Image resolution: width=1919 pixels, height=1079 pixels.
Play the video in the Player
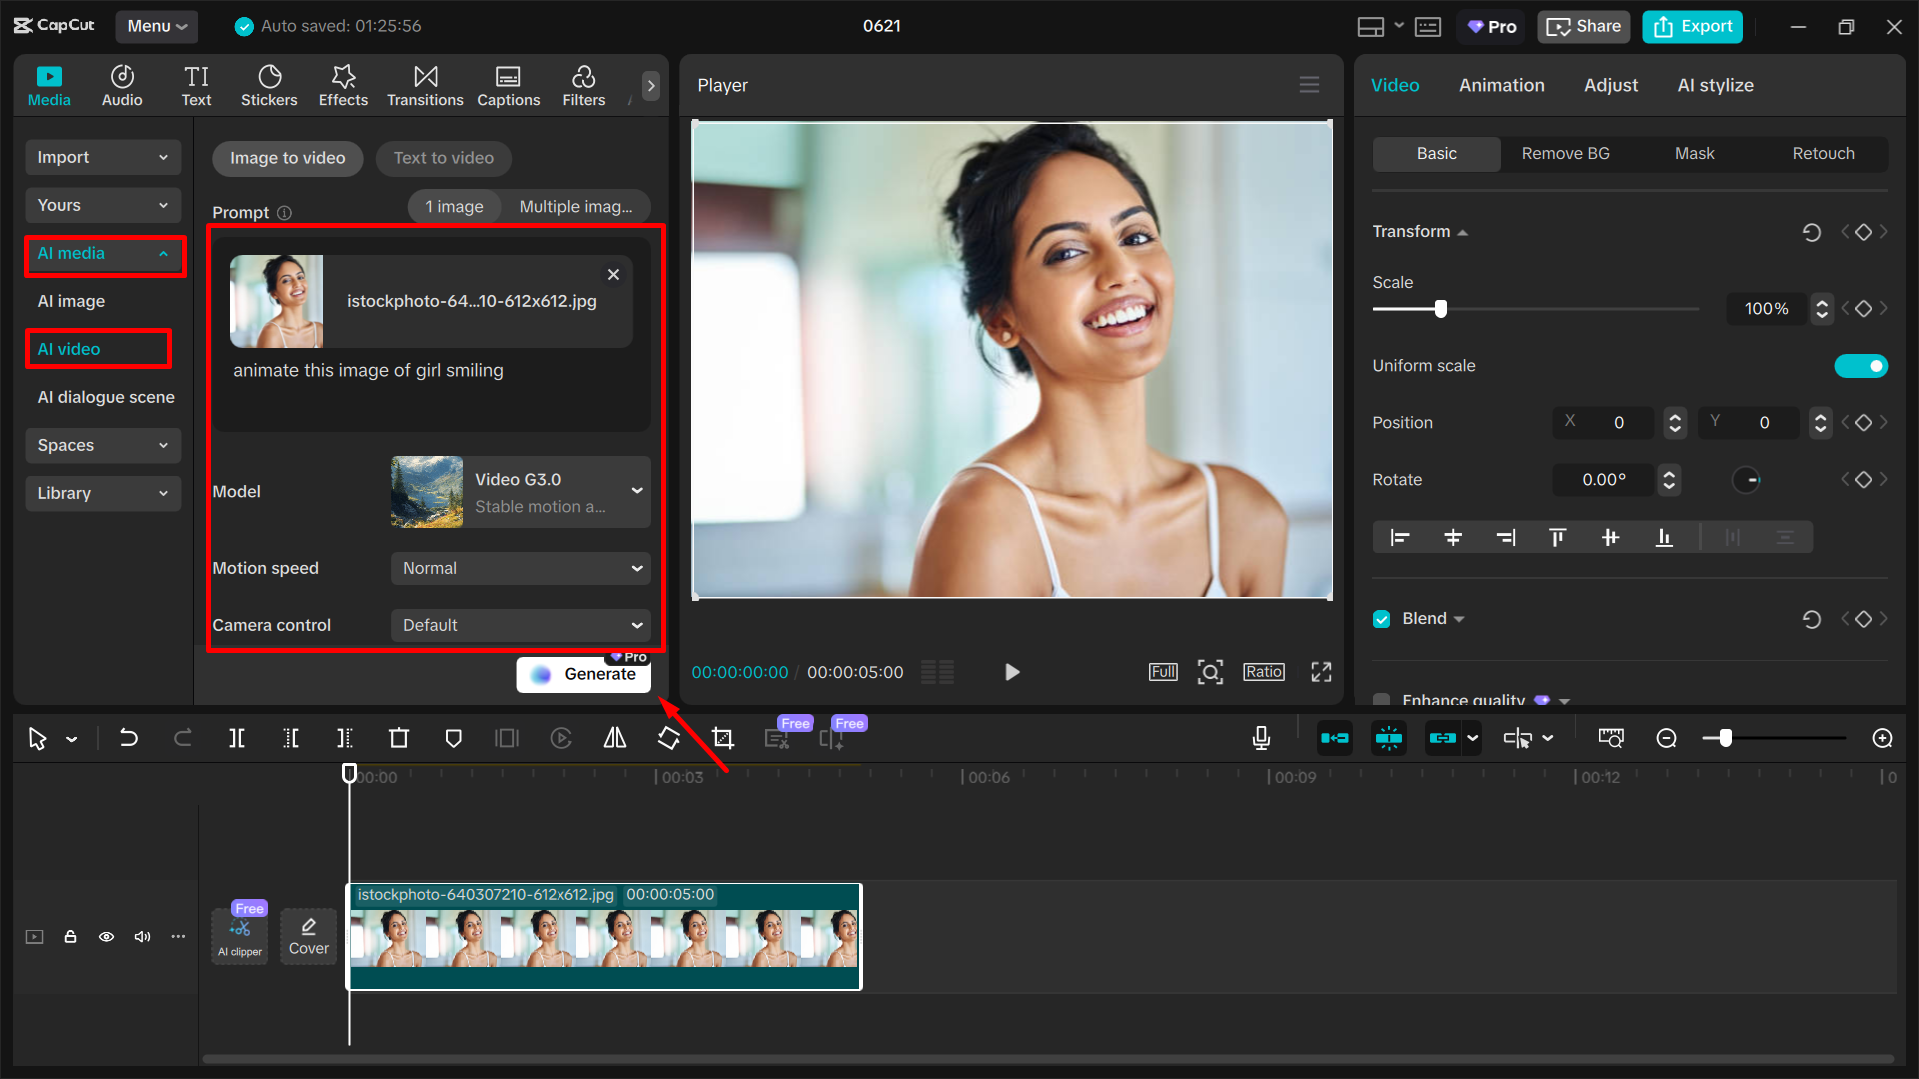click(x=1012, y=672)
